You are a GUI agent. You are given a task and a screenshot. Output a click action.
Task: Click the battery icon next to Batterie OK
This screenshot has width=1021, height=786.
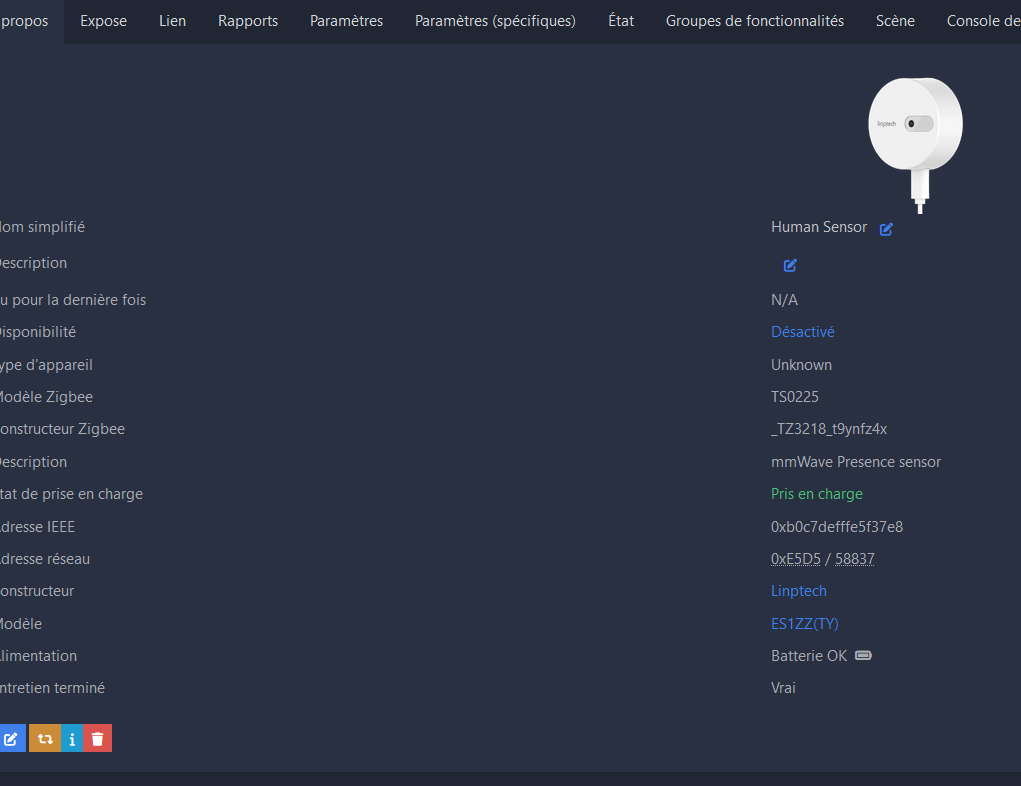click(x=863, y=655)
